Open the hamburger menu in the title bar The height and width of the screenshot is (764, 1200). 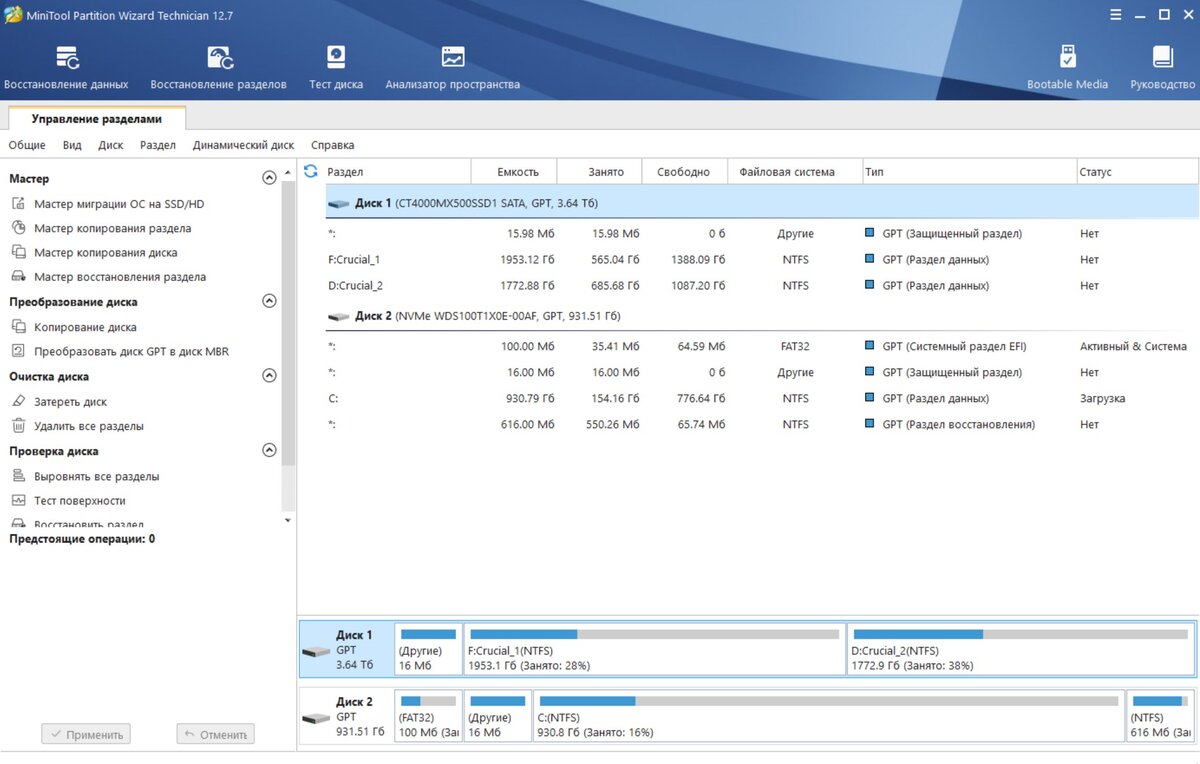click(1115, 15)
